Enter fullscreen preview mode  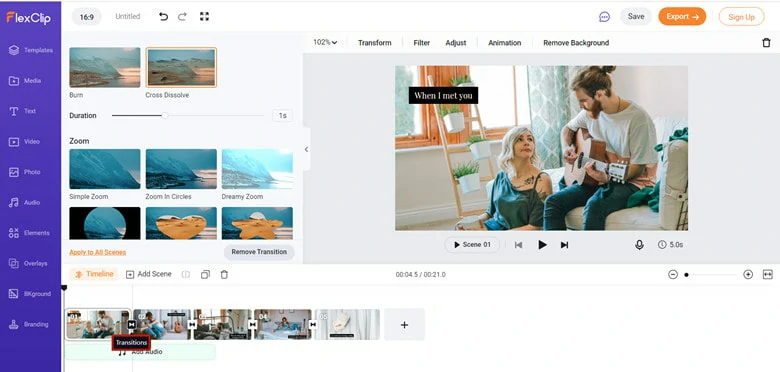[x=204, y=16]
